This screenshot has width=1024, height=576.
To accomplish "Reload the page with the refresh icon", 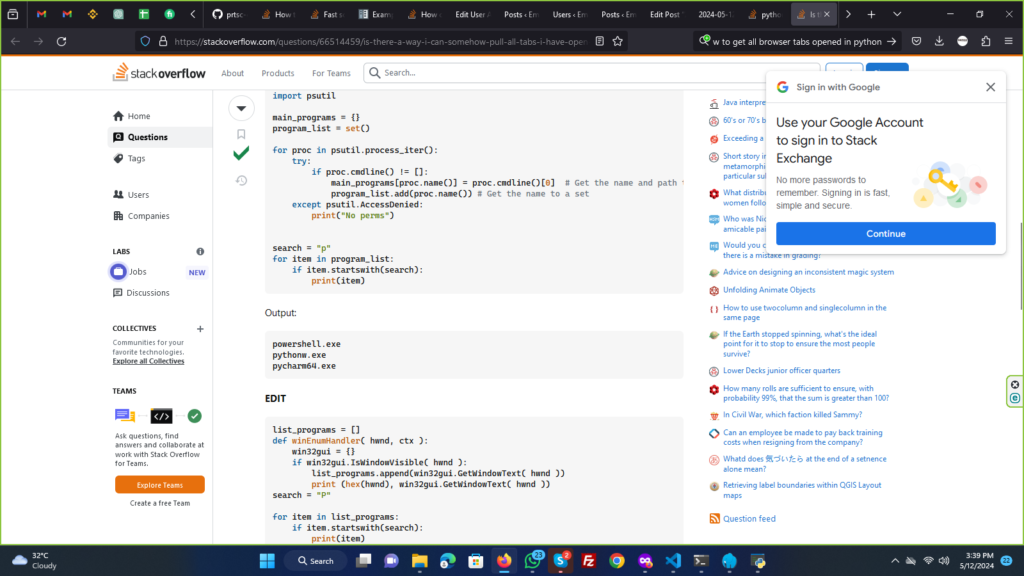I will click(x=61, y=41).
